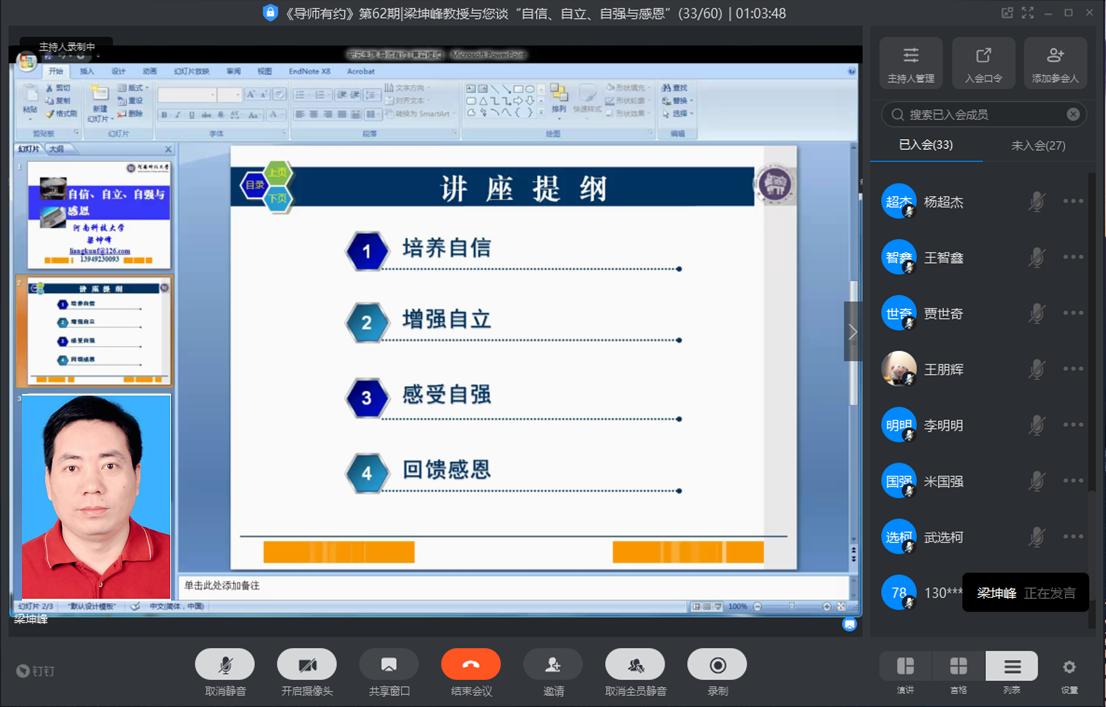Click the PowerPoint zoom slider
The height and width of the screenshot is (707, 1106).
point(792,607)
